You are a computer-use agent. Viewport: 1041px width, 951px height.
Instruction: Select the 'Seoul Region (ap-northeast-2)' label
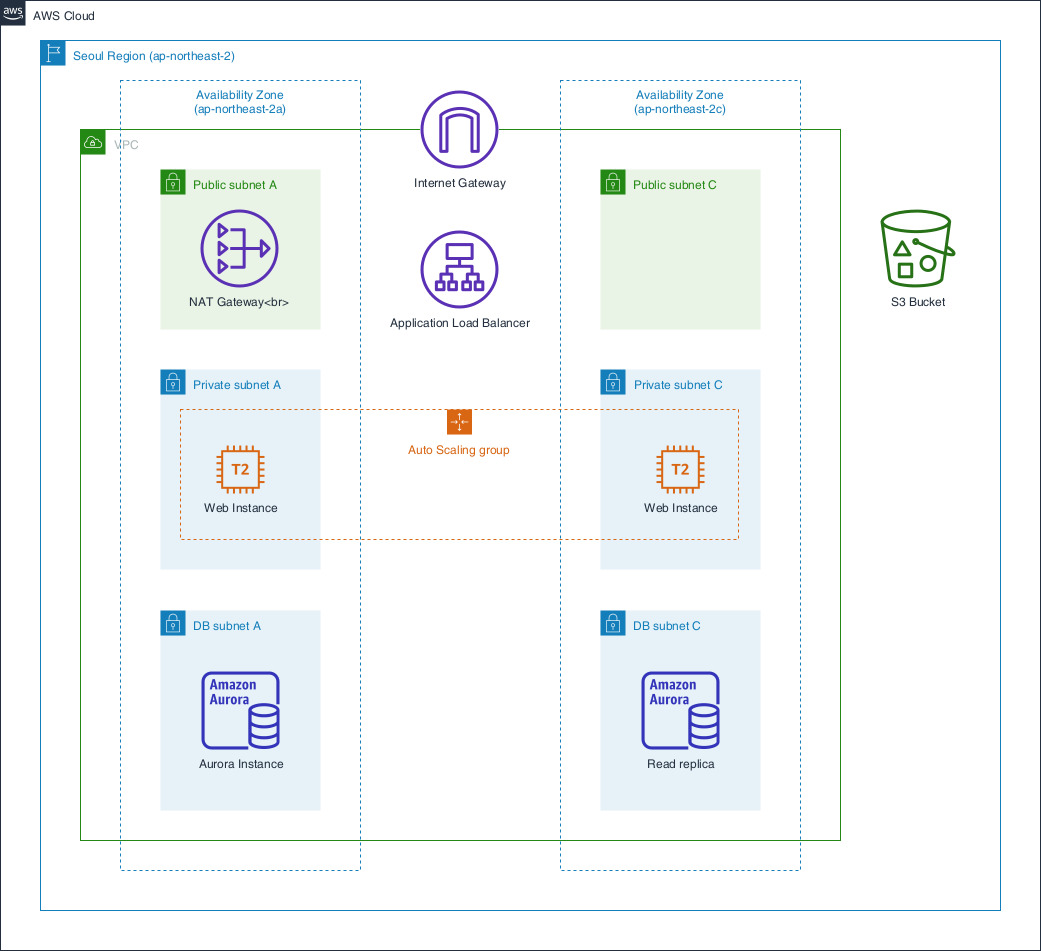coord(153,56)
